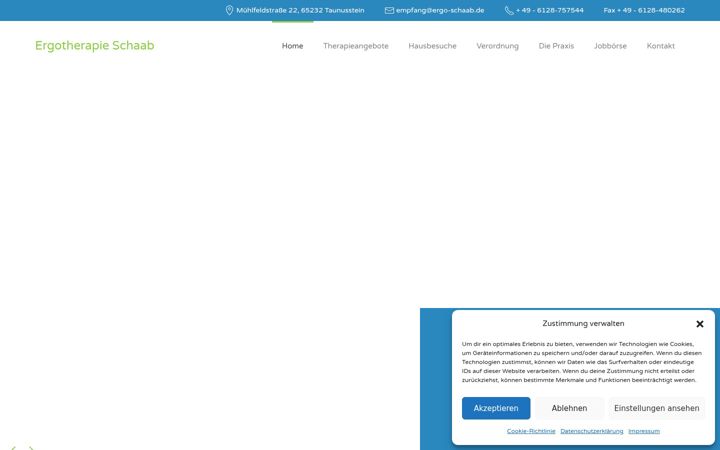Click the slider arrows at bottom left
720x450 pixels.
22,447
